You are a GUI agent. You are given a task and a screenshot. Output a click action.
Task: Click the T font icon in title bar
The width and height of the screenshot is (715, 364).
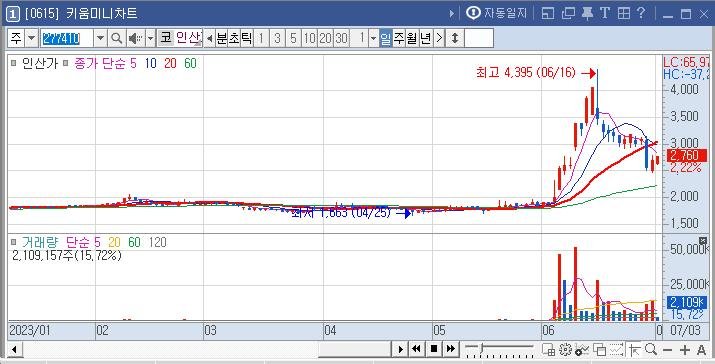pos(605,13)
